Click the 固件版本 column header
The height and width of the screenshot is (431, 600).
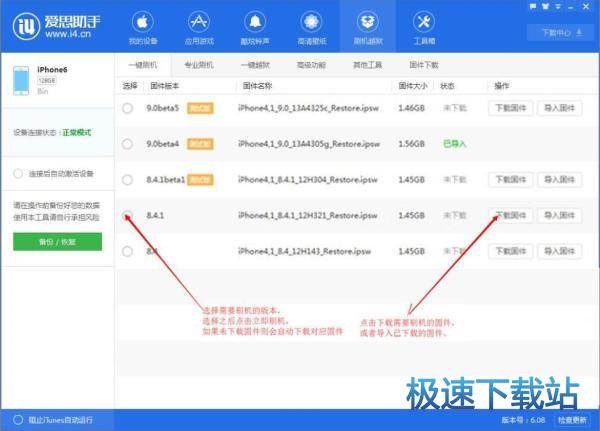pyautogui.click(x=165, y=86)
